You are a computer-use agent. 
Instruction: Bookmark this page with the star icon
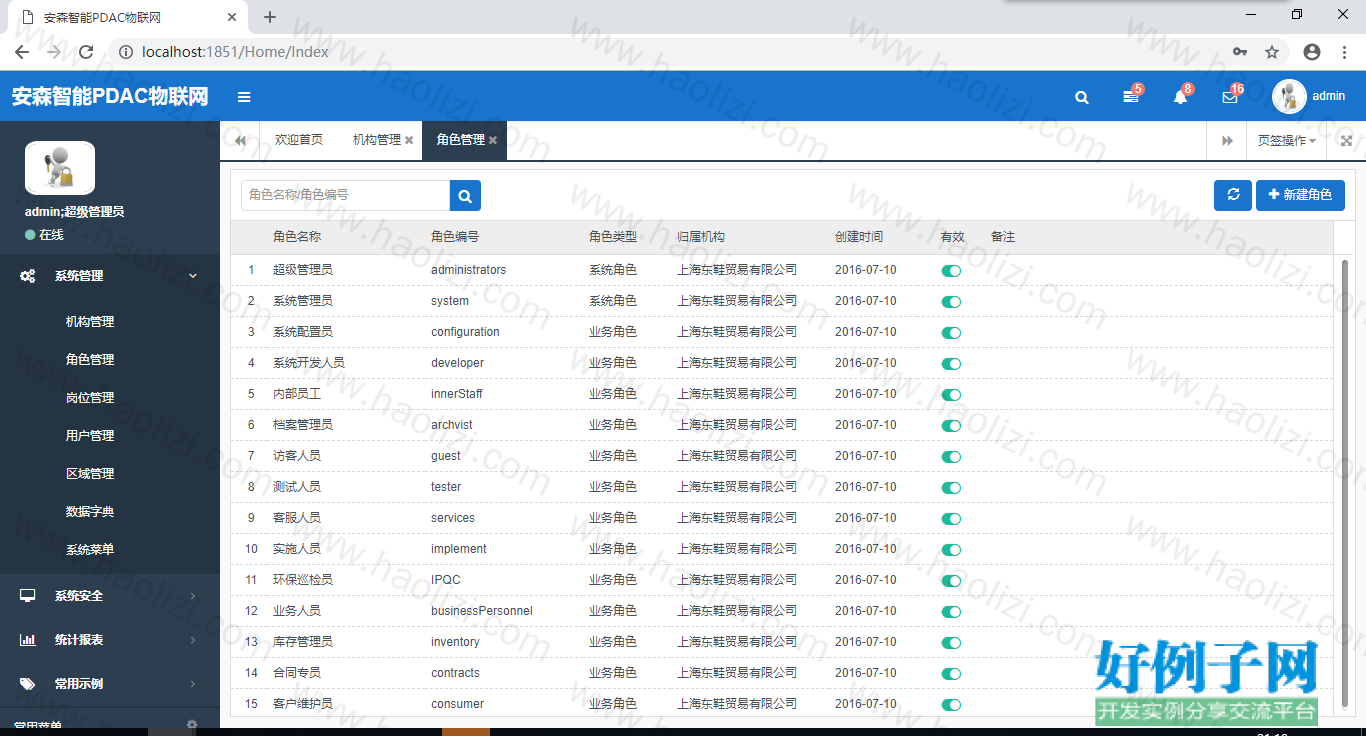[x=1272, y=52]
